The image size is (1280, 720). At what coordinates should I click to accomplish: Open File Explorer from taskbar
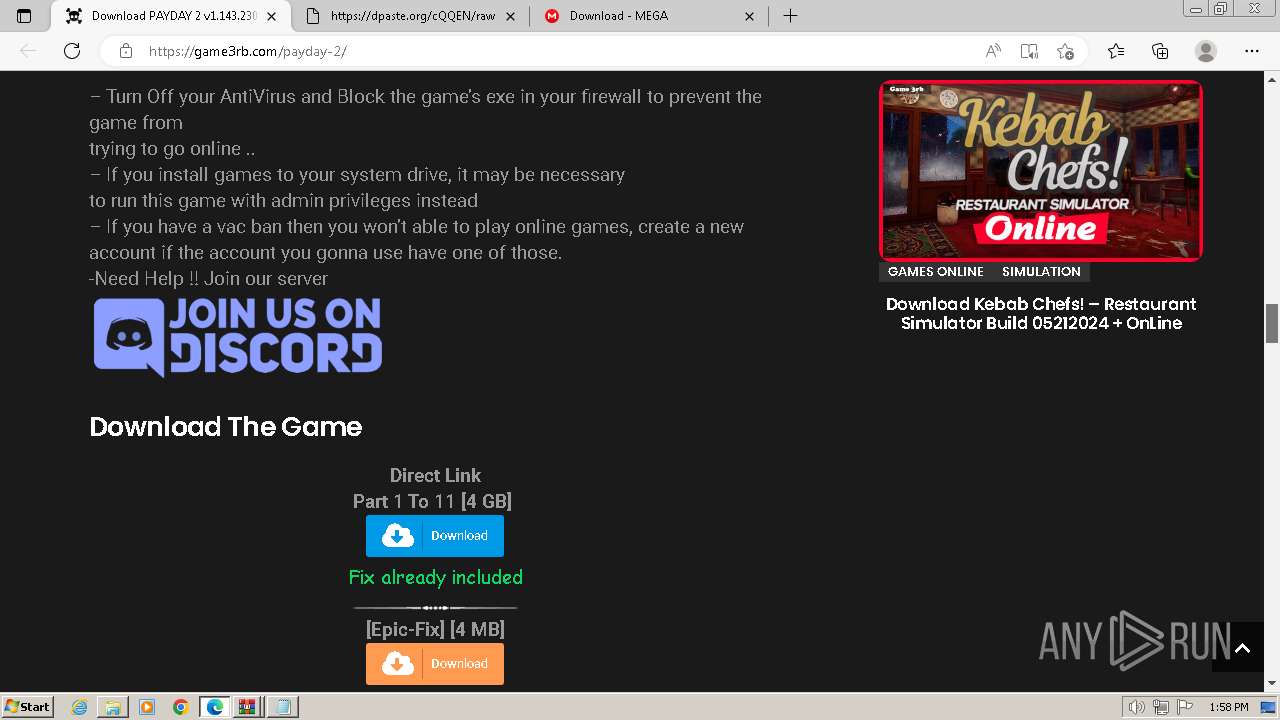113,707
